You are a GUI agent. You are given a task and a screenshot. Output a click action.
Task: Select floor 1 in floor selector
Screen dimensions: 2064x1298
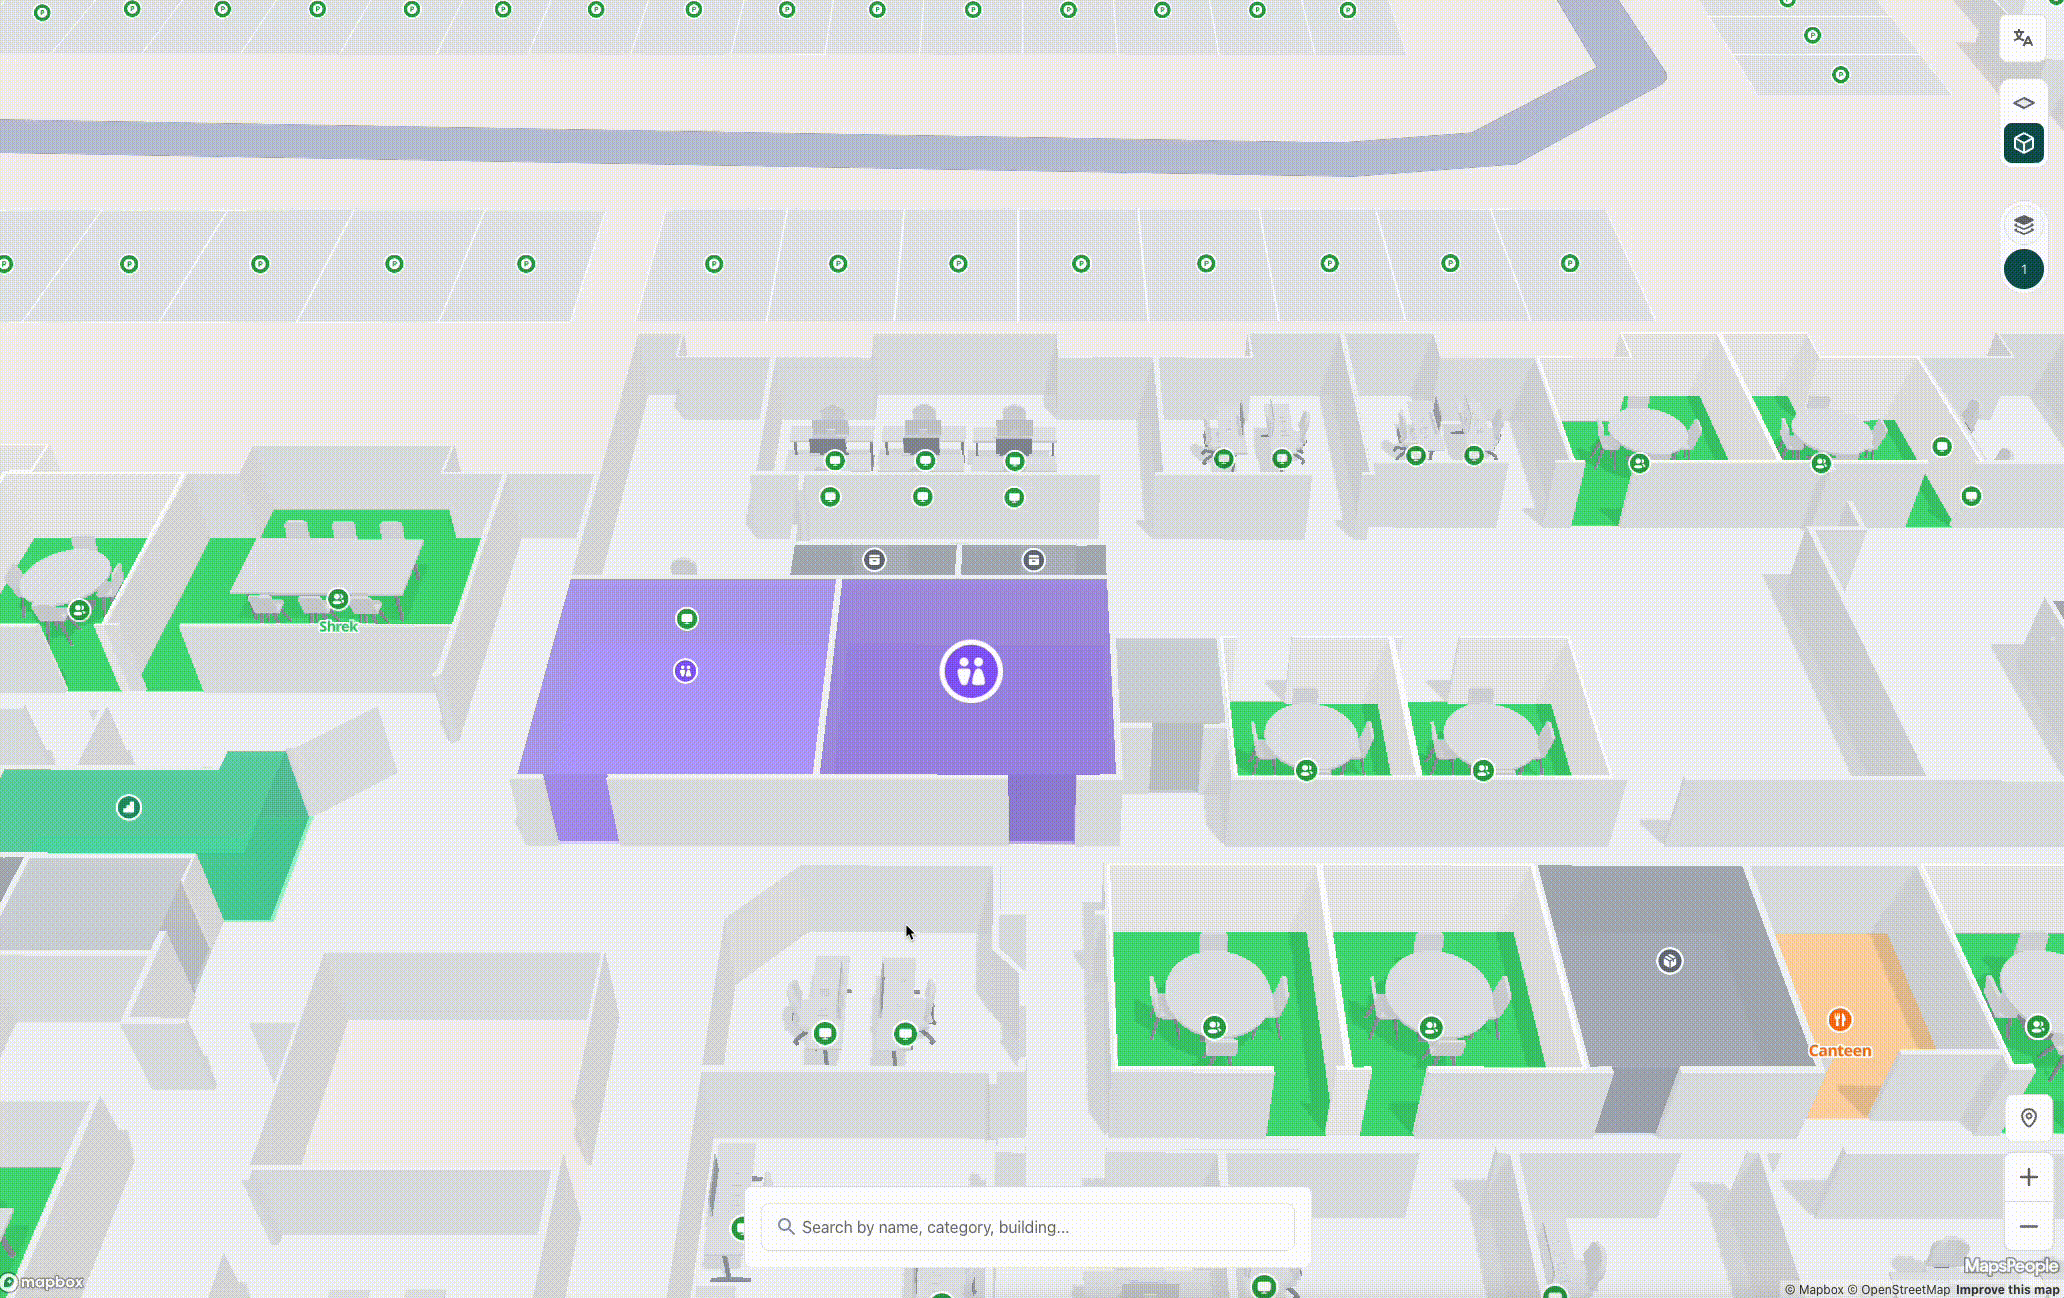[2023, 270]
